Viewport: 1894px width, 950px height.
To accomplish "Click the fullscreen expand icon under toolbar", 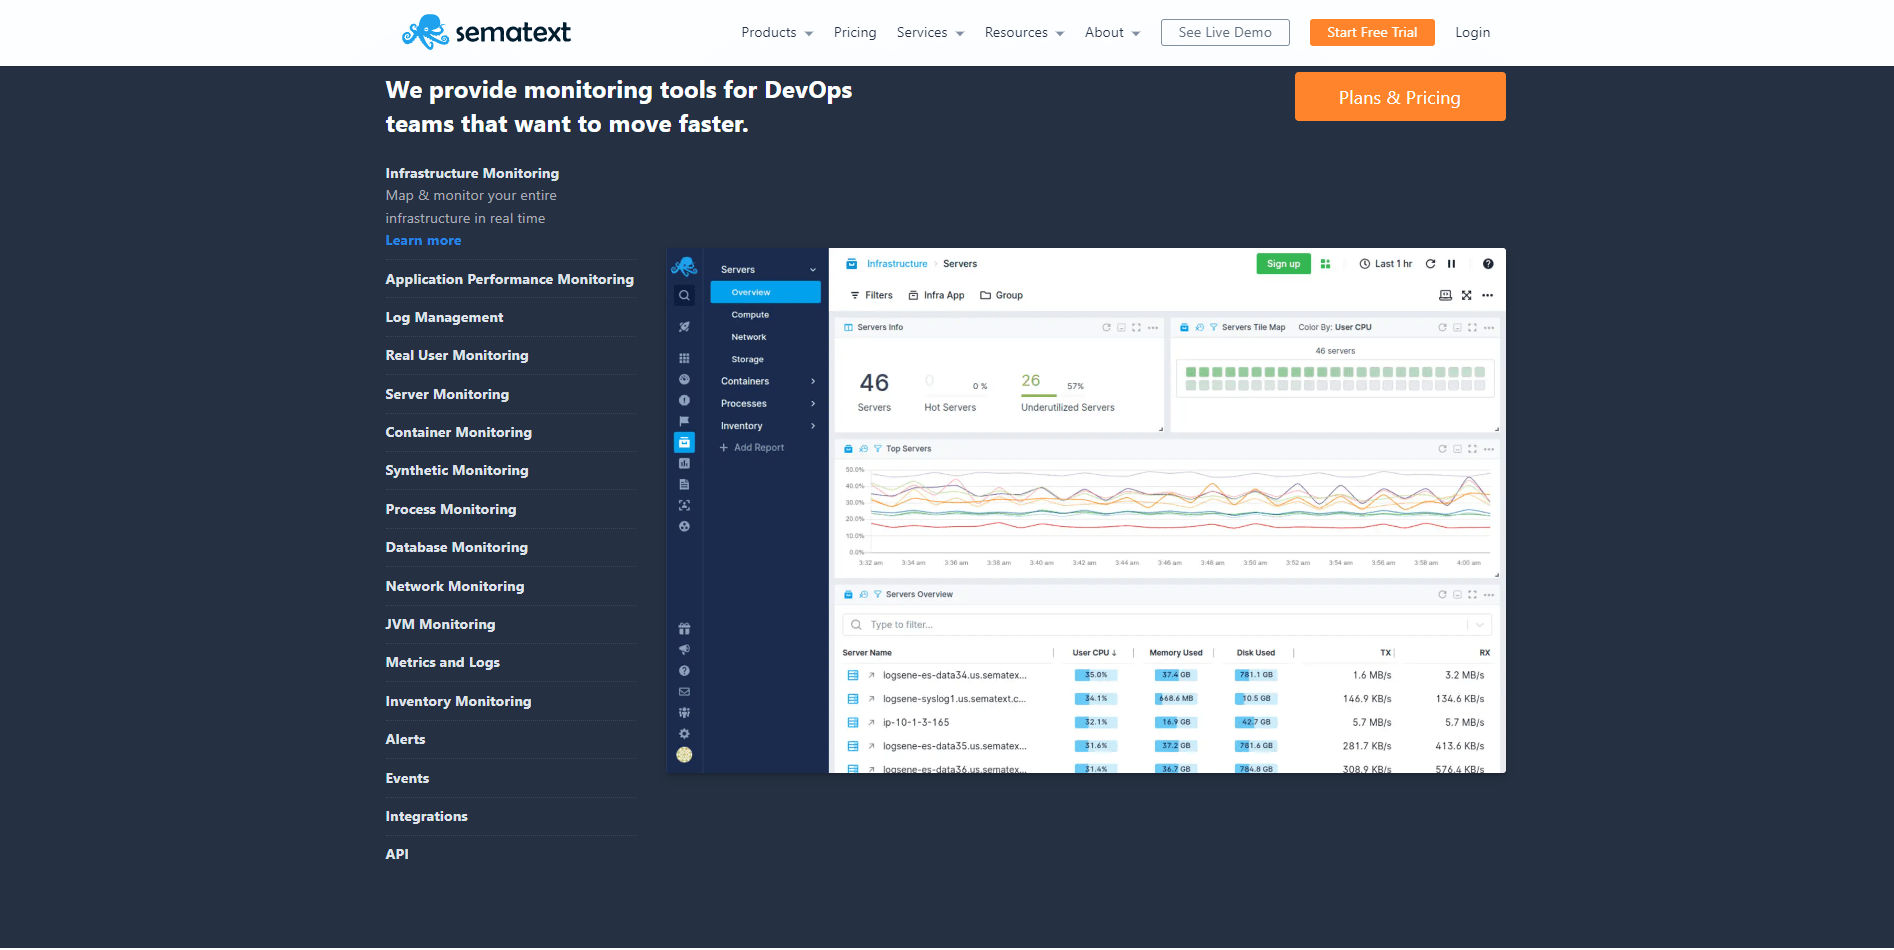I will 1466,295.
